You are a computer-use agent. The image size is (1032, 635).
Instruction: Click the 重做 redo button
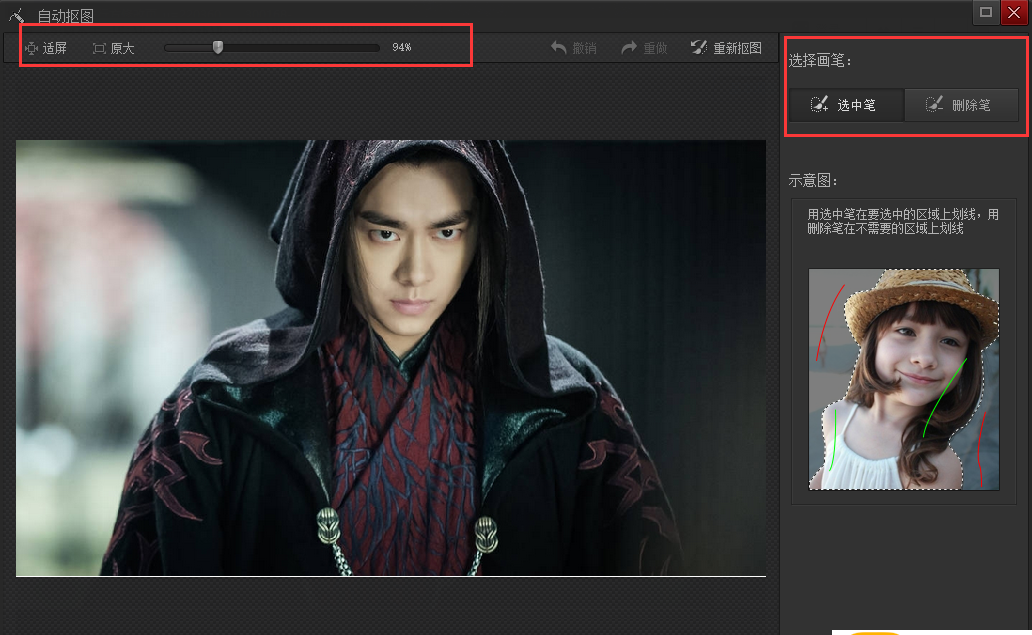(x=644, y=48)
